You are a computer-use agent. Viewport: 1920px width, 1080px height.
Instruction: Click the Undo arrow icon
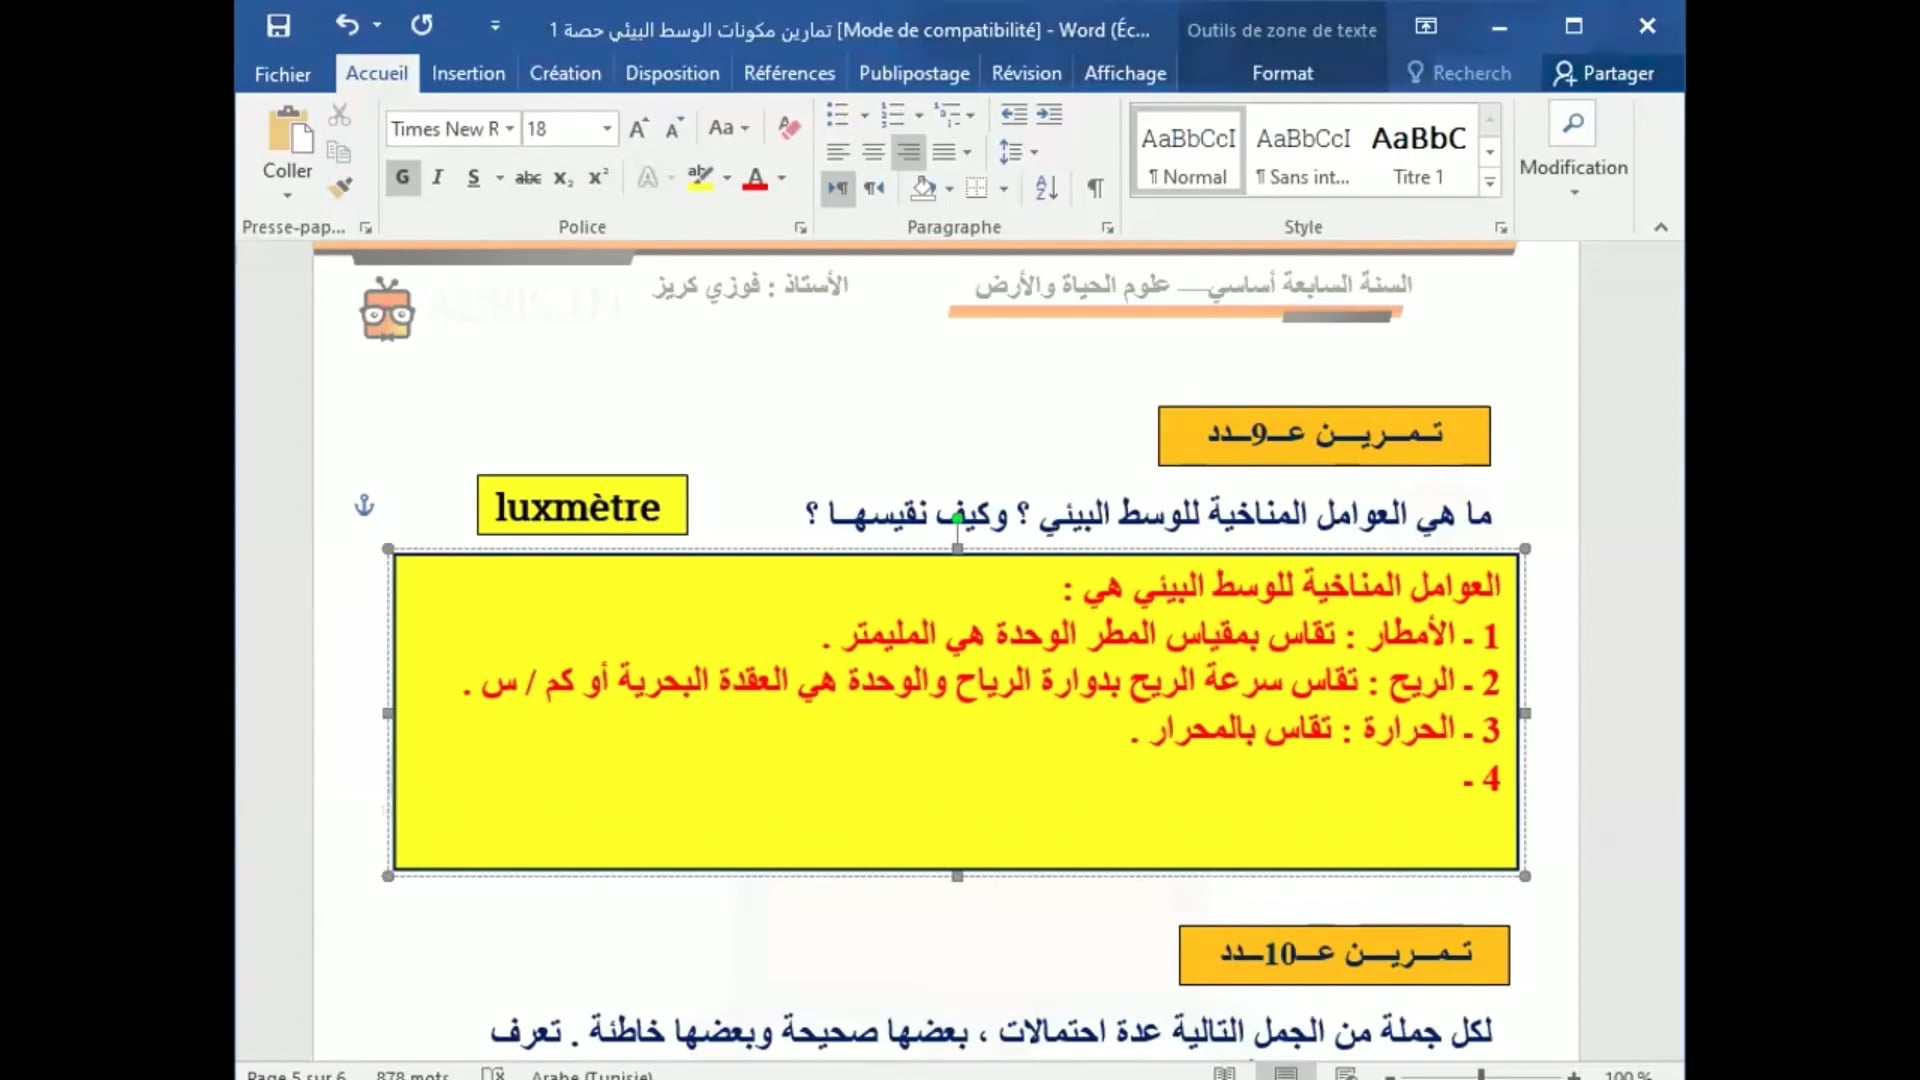(346, 25)
